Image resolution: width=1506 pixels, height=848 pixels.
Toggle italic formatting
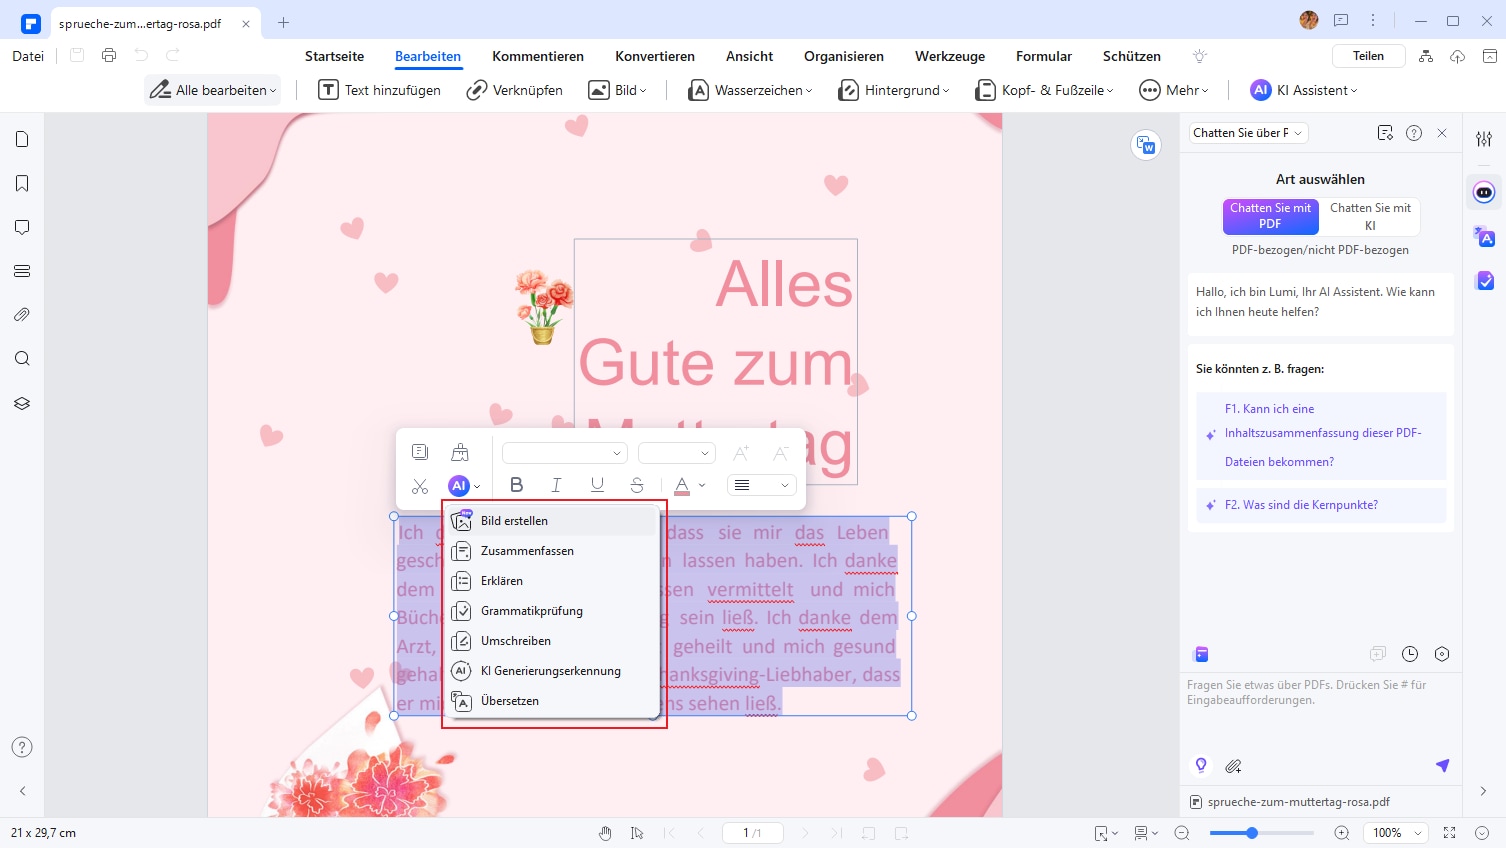[557, 485]
